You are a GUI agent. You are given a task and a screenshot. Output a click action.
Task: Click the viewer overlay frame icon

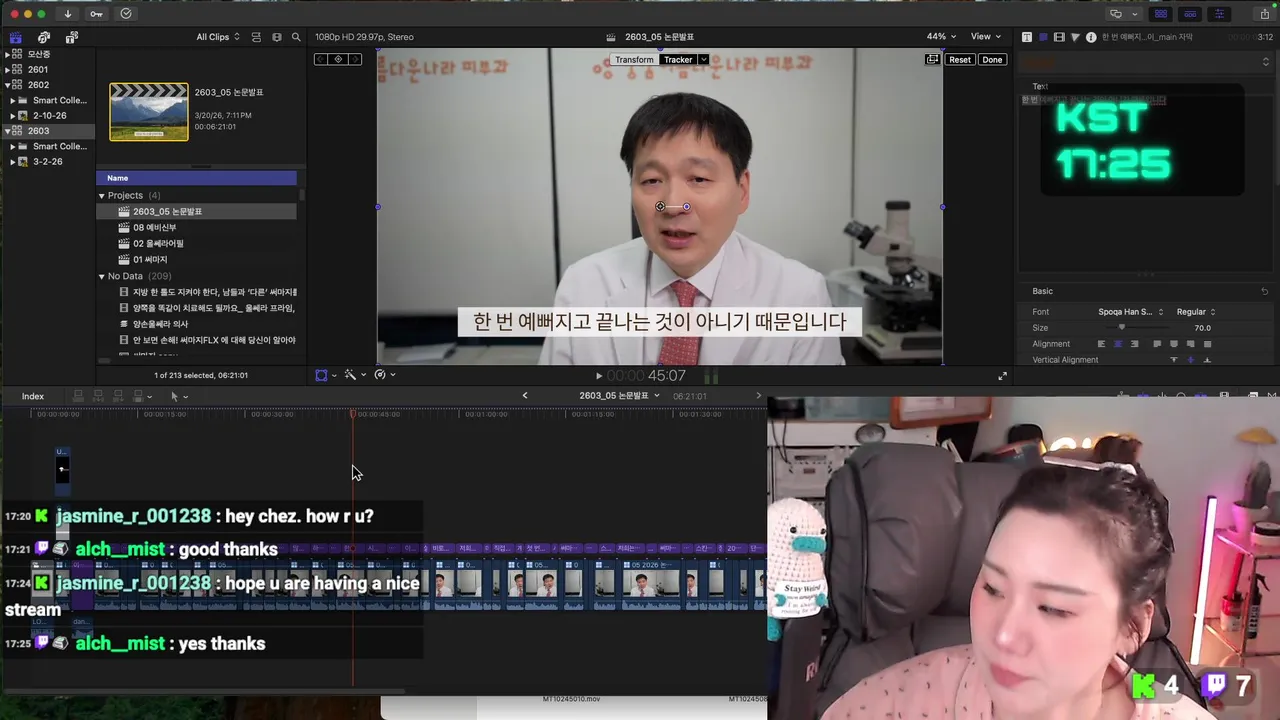pyautogui.click(x=932, y=59)
